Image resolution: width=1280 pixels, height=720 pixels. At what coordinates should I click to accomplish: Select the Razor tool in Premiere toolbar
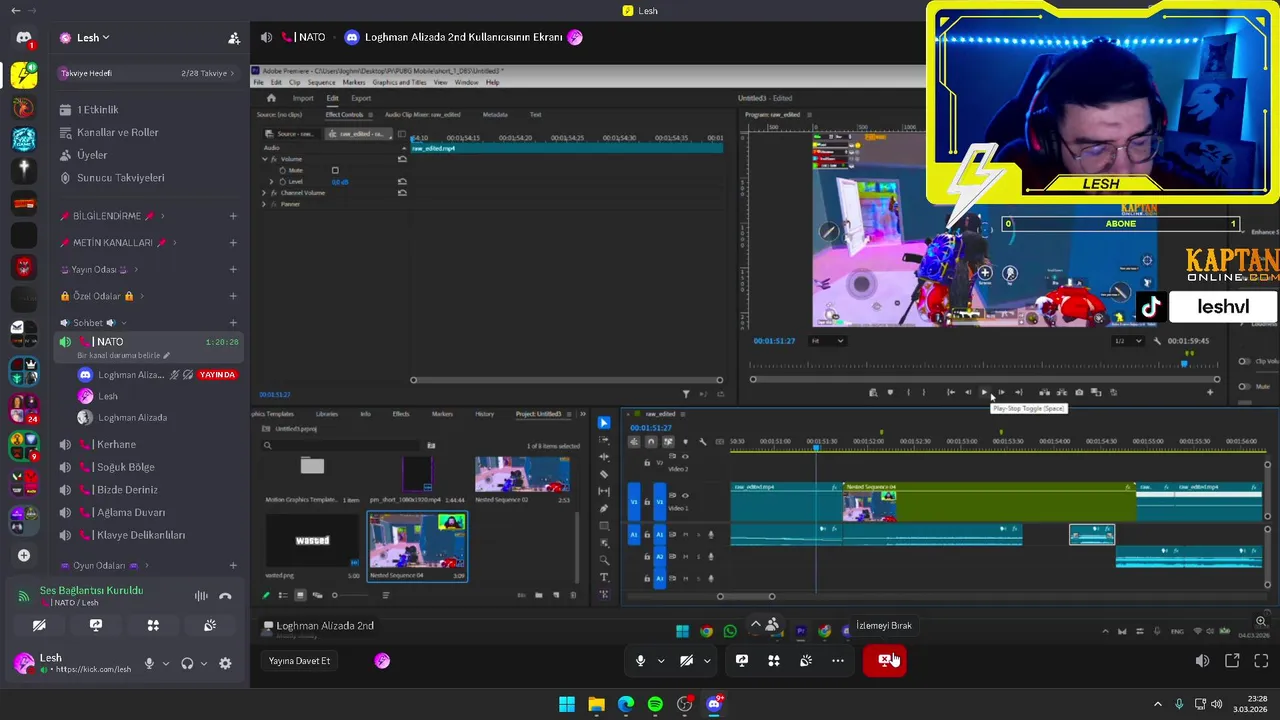pos(603,474)
